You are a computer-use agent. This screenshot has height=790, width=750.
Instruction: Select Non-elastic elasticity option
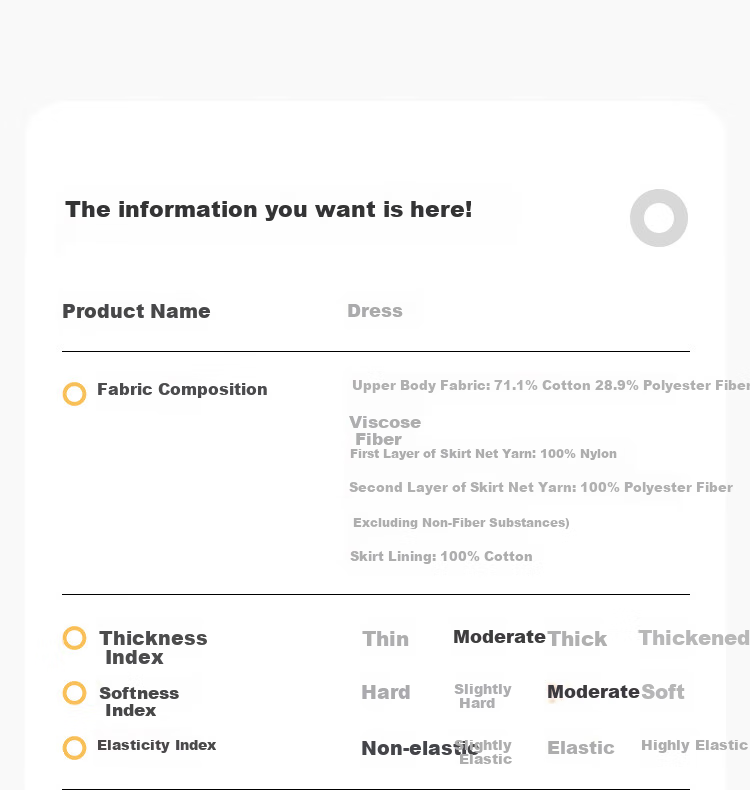coord(419,748)
